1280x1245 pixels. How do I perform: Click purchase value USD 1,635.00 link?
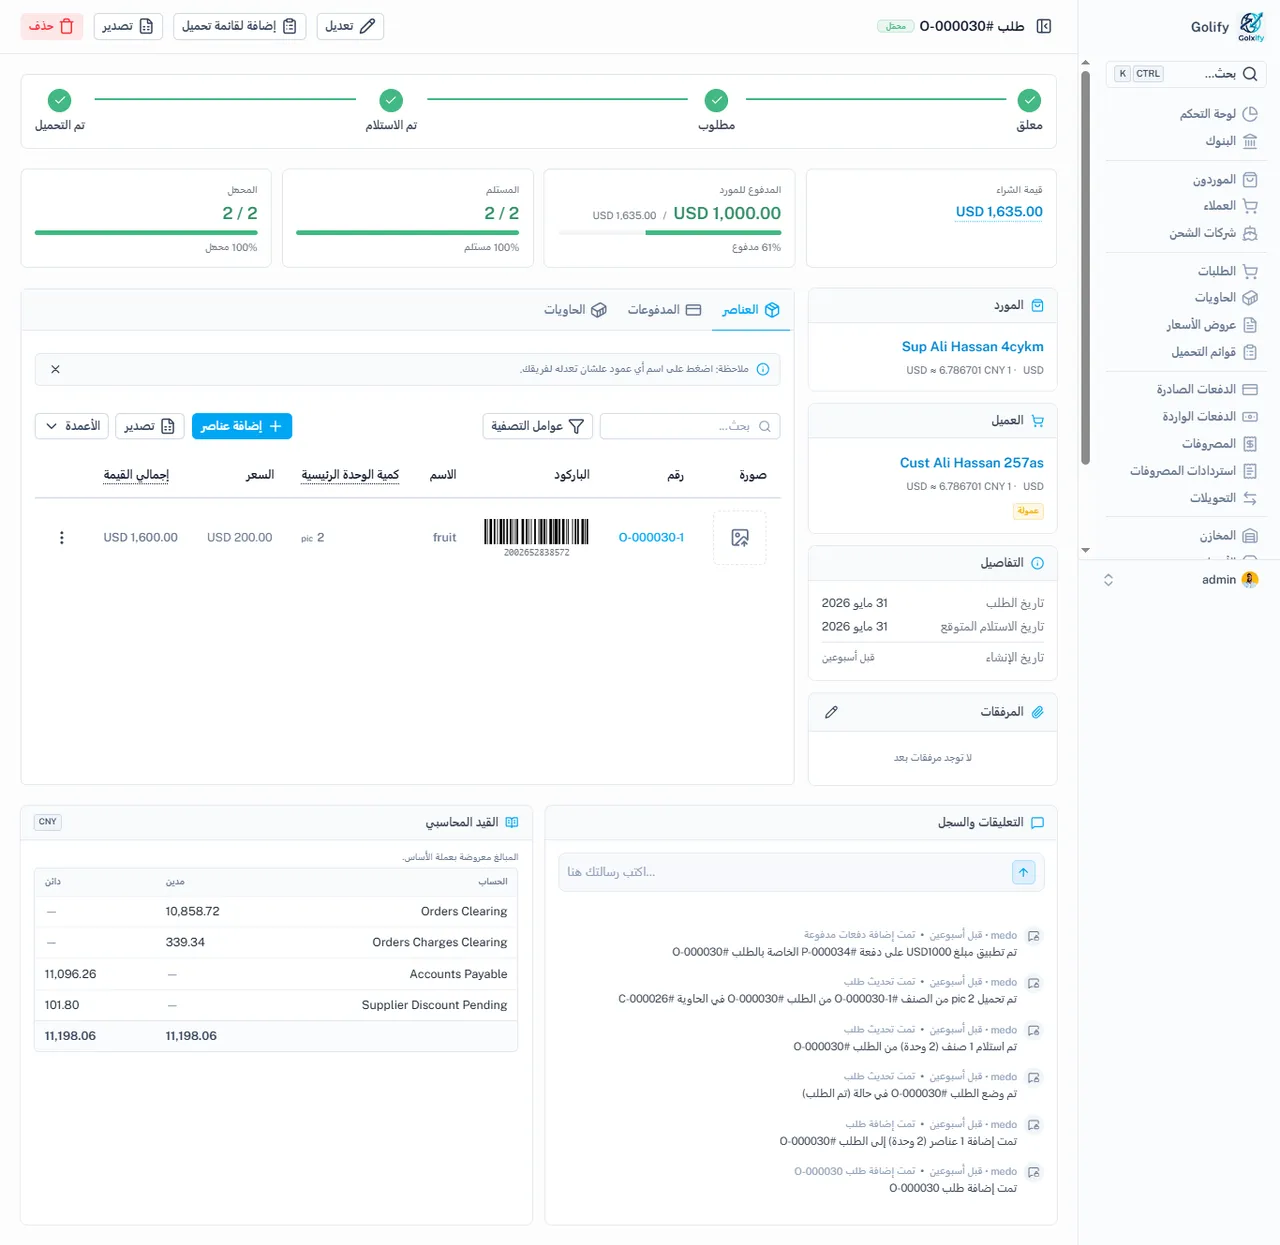[x=999, y=212]
